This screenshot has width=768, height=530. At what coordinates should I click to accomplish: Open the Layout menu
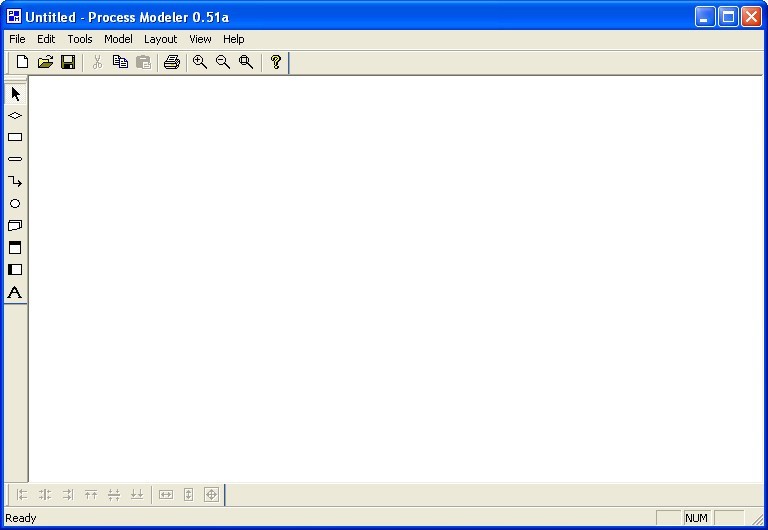pyautogui.click(x=160, y=39)
